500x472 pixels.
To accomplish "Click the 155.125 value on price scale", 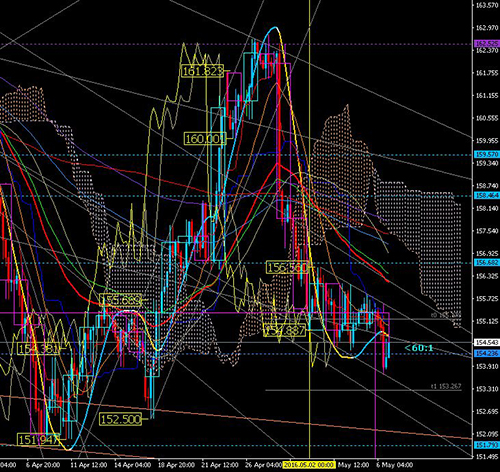I will [487, 321].
